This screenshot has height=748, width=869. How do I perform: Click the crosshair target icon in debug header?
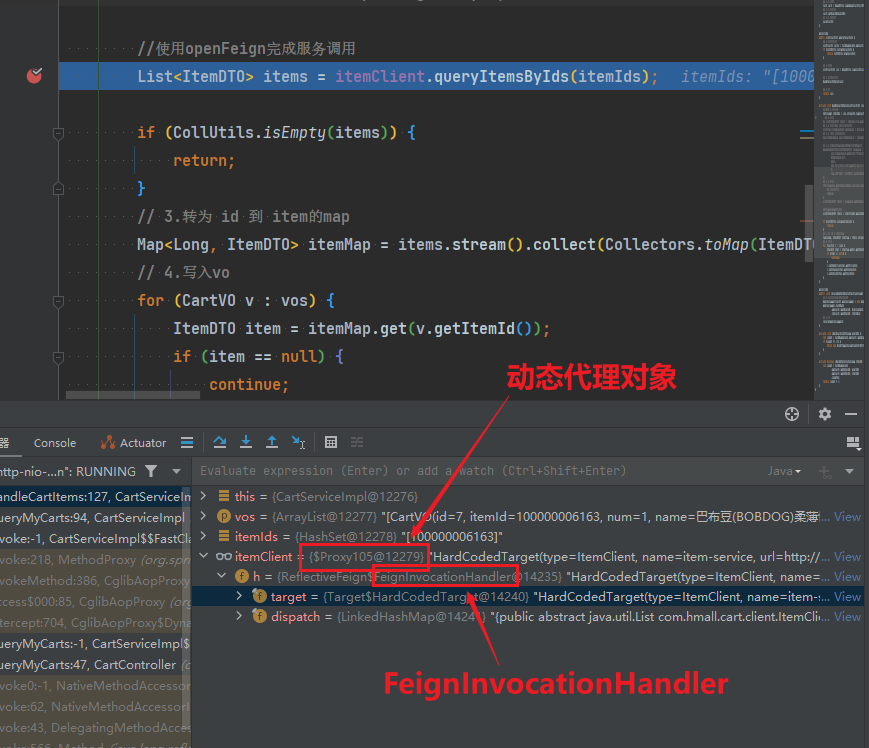pos(792,414)
